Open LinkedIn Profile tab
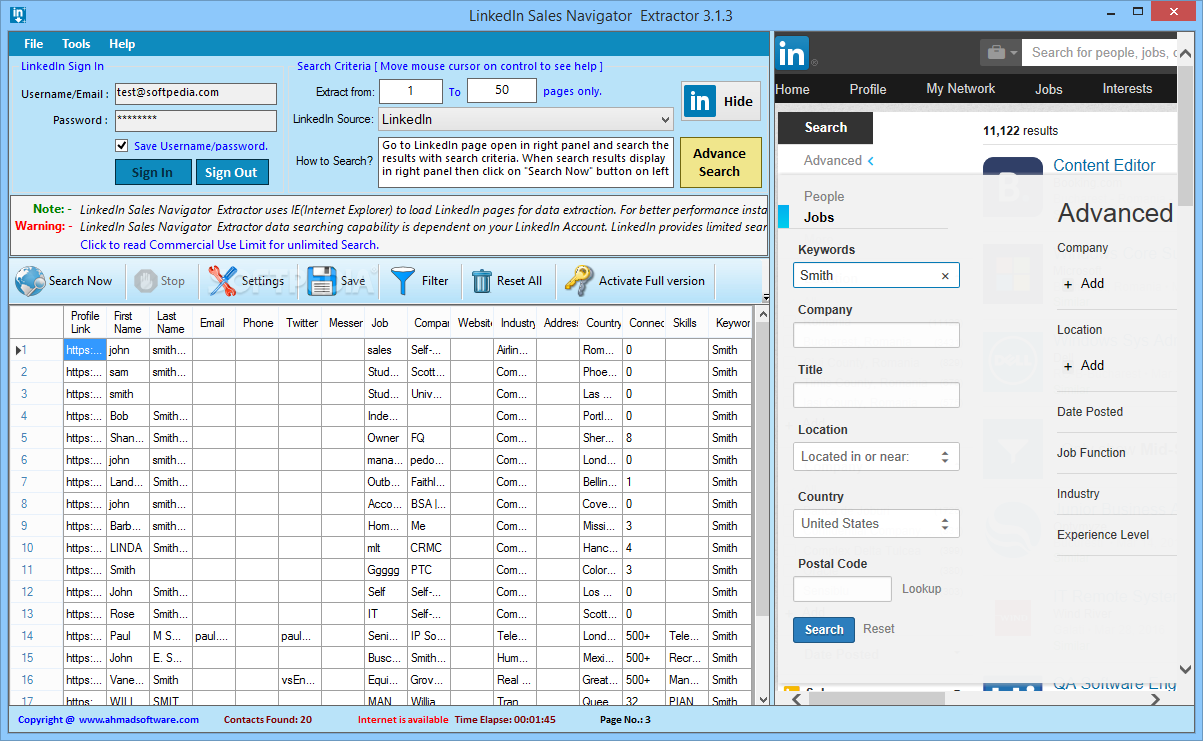 tap(868, 89)
